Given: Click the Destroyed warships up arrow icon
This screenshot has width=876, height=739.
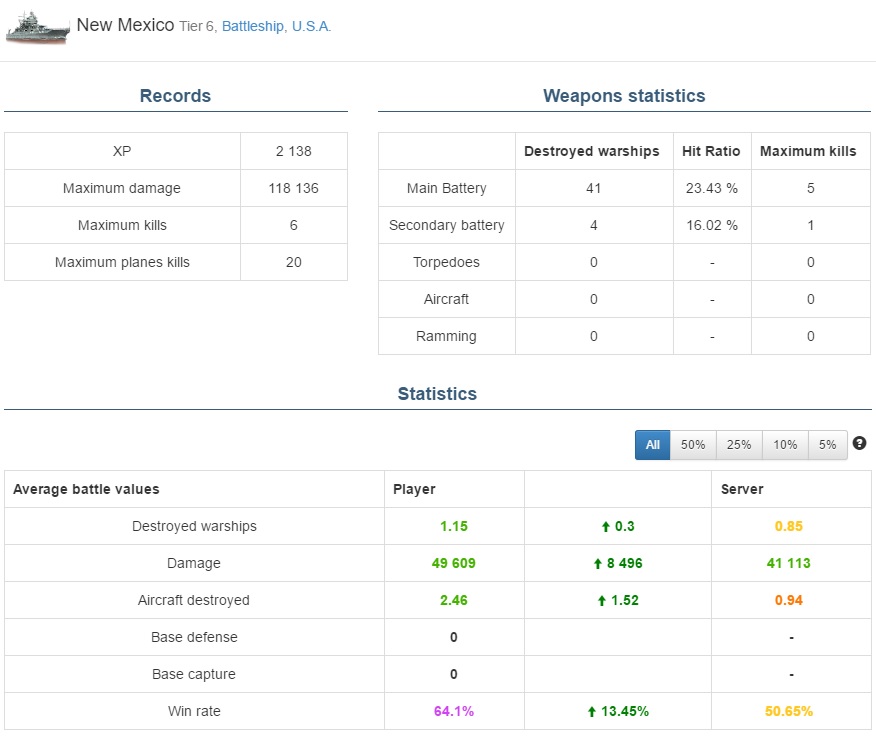Looking at the screenshot, I should tap(606, 526).
